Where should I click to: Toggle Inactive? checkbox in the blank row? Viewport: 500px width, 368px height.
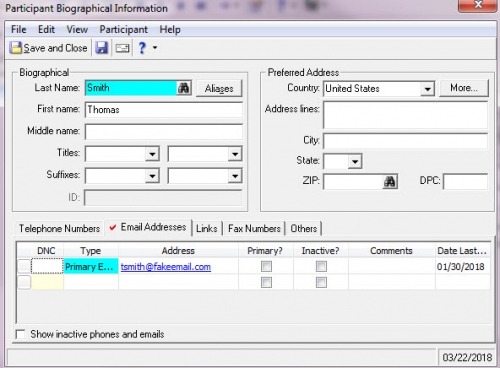[321, 283]
